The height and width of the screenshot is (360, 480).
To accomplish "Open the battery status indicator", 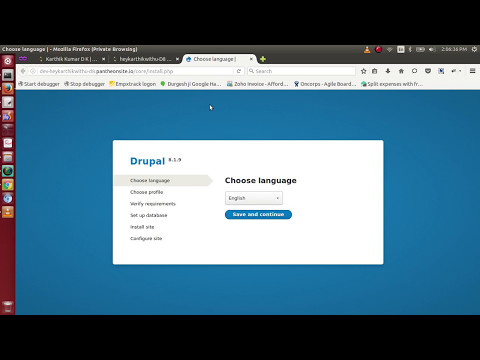I will tap(420, 49).
